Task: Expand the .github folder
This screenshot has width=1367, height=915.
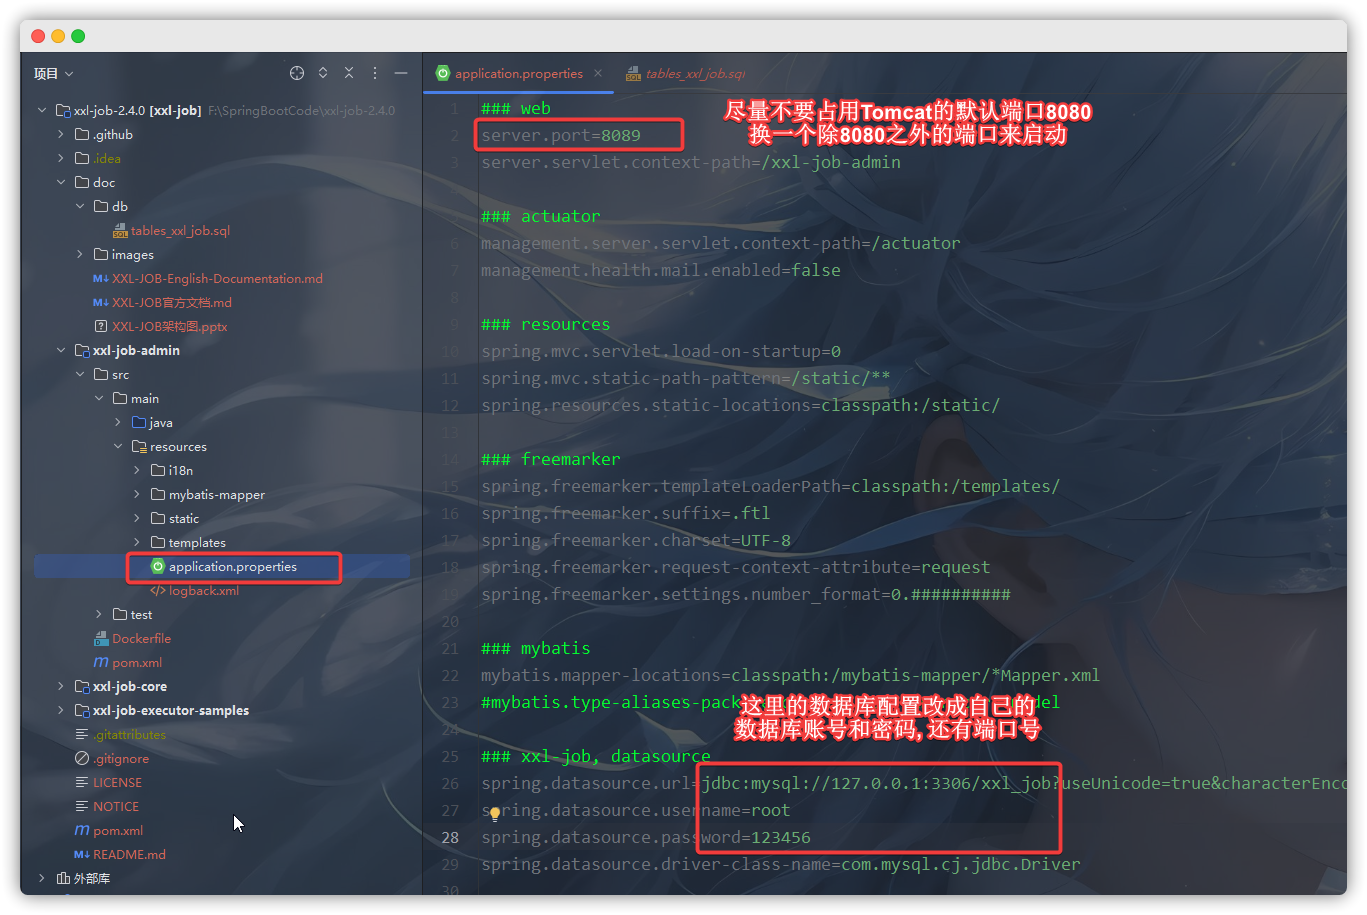Action: [61, 134]
